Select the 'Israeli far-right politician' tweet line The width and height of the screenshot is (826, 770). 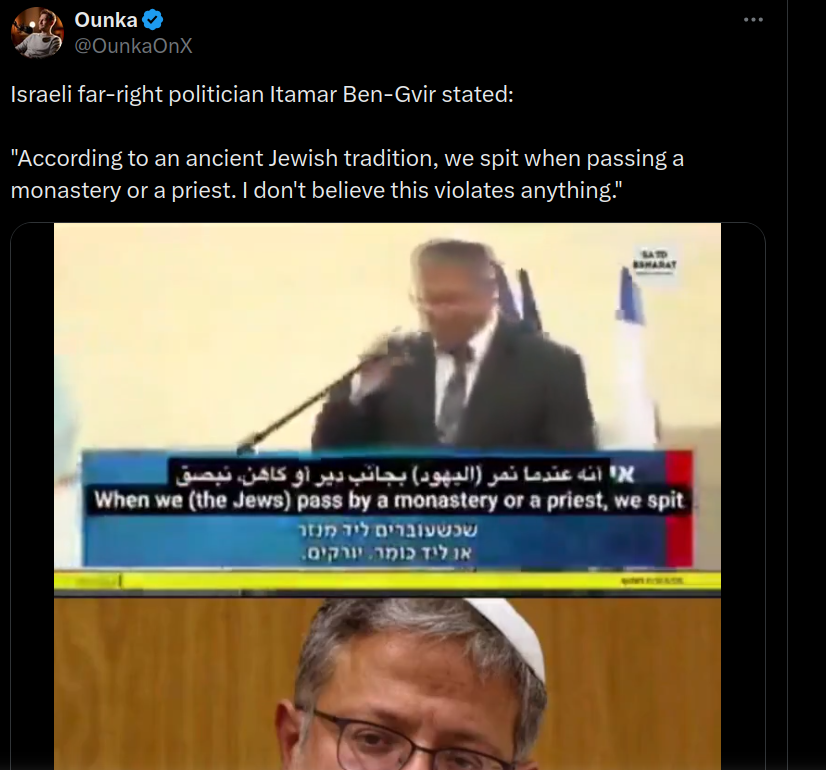coord(262,95)
